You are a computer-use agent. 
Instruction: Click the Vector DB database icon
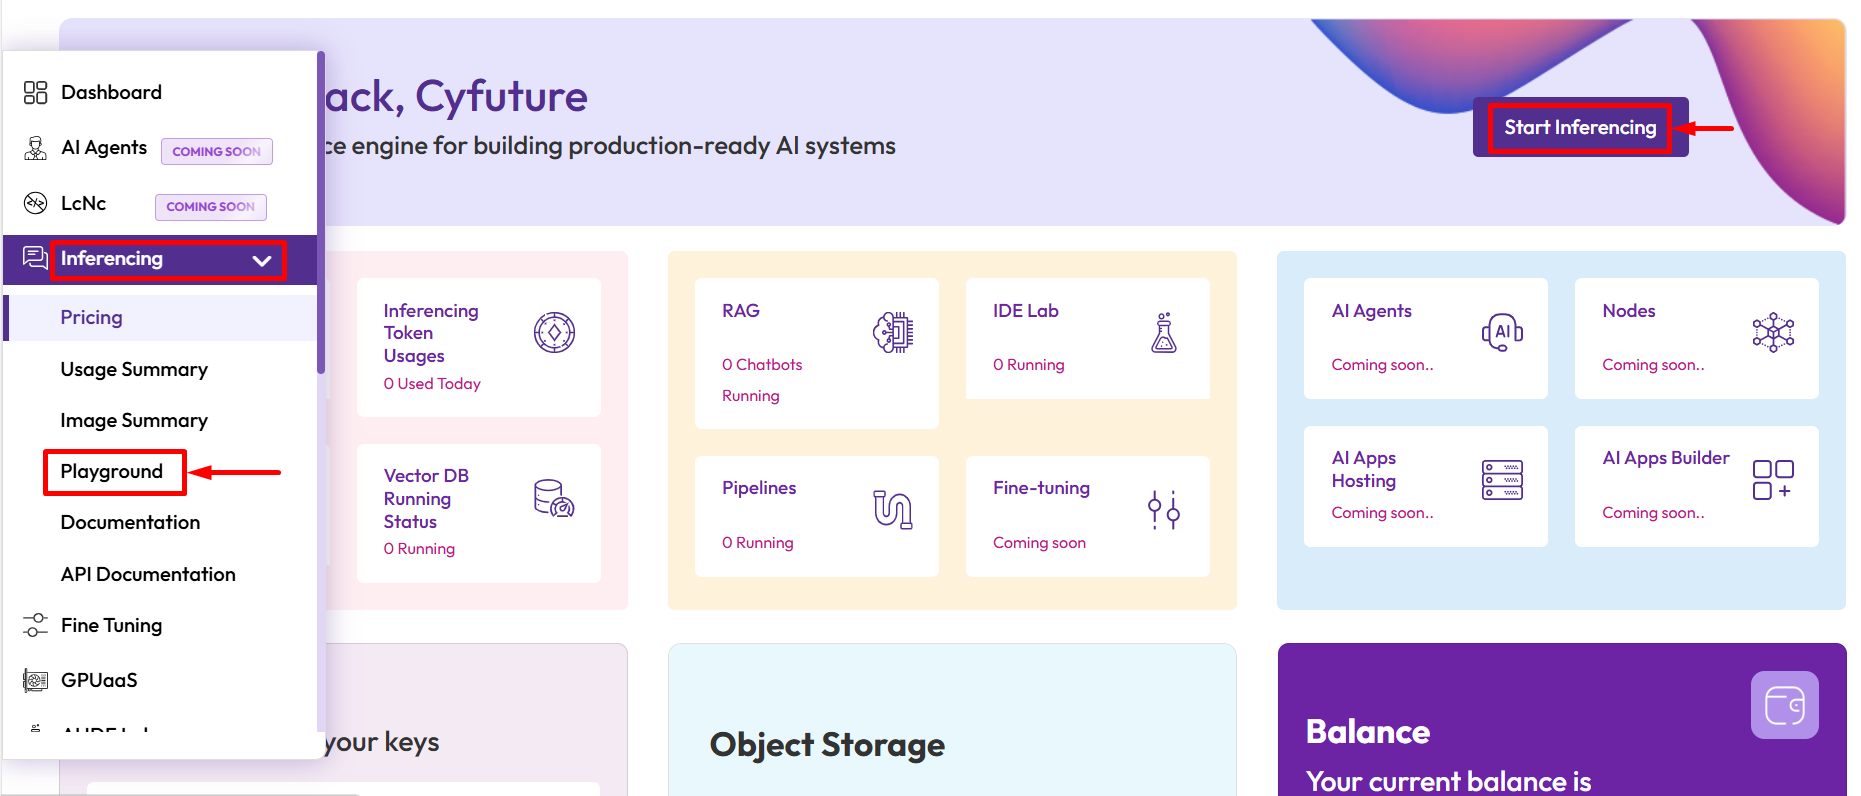(x=553, y=498)
